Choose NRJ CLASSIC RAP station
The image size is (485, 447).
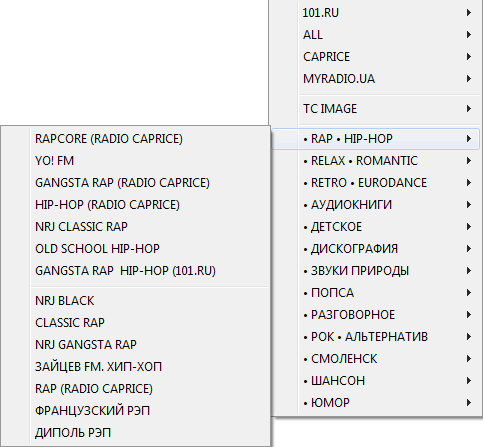135,227
